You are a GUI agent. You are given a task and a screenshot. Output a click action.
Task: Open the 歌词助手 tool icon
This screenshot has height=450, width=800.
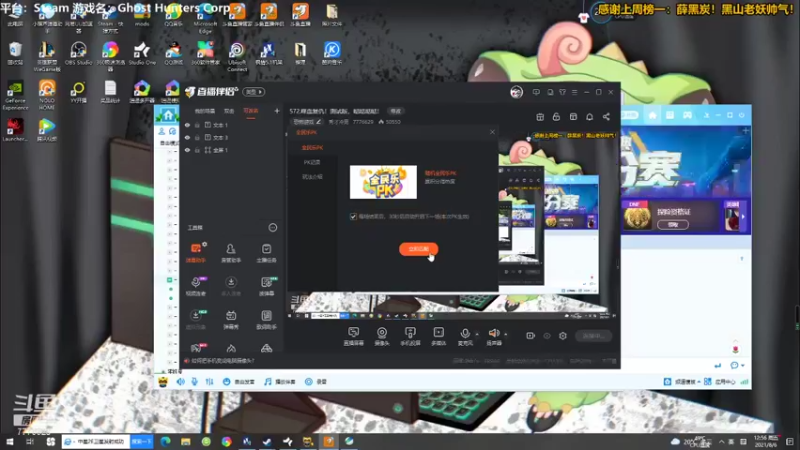click(266, 319)
